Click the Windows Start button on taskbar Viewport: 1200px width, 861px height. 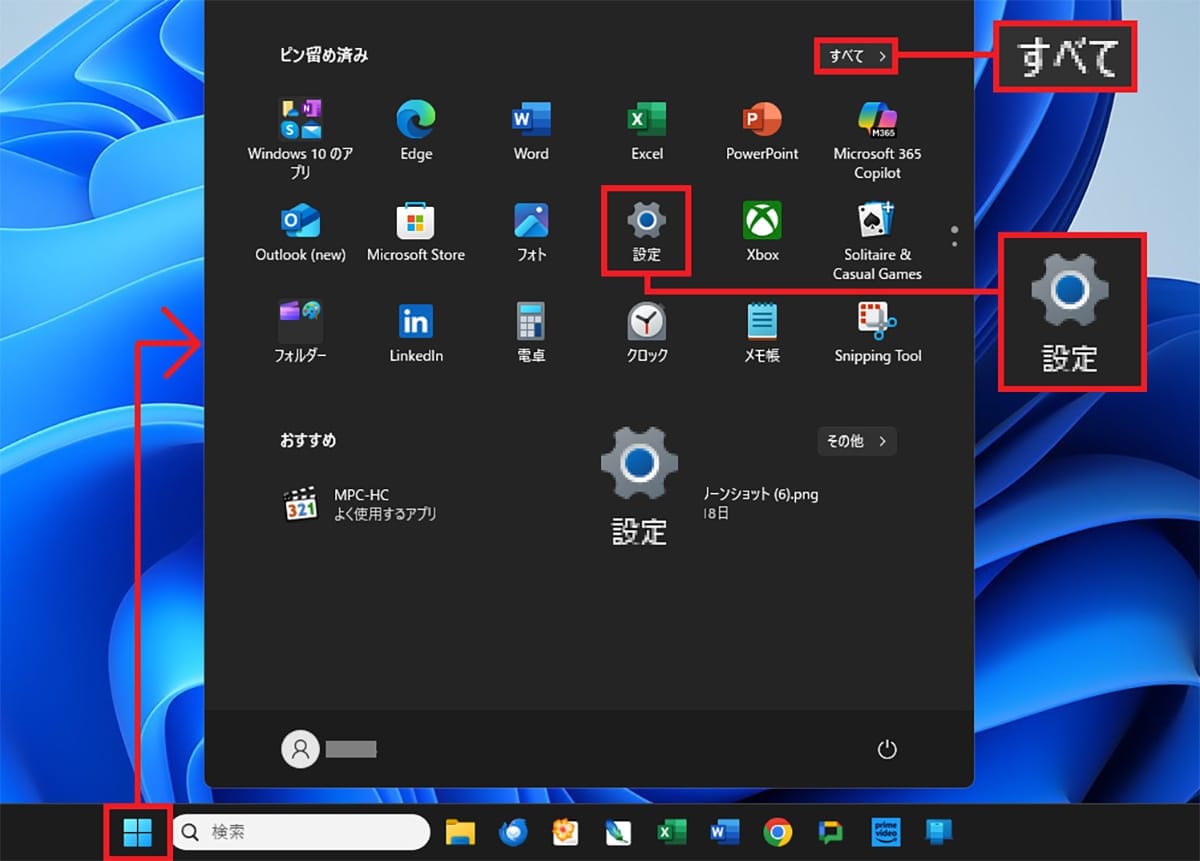pos(138,832)
